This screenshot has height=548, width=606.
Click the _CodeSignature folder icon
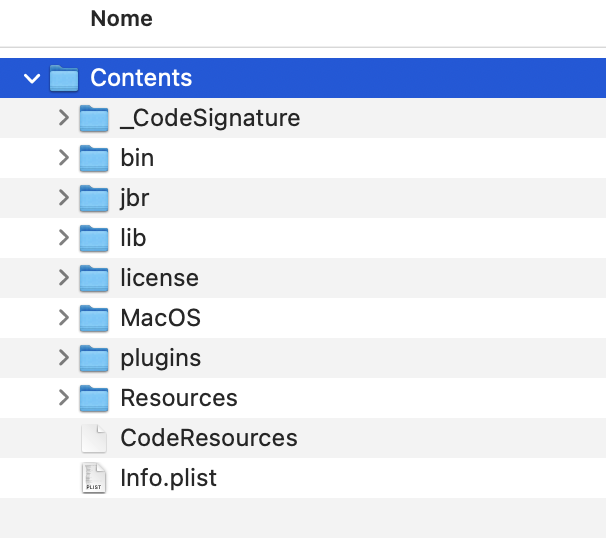[x=93, y=118]
